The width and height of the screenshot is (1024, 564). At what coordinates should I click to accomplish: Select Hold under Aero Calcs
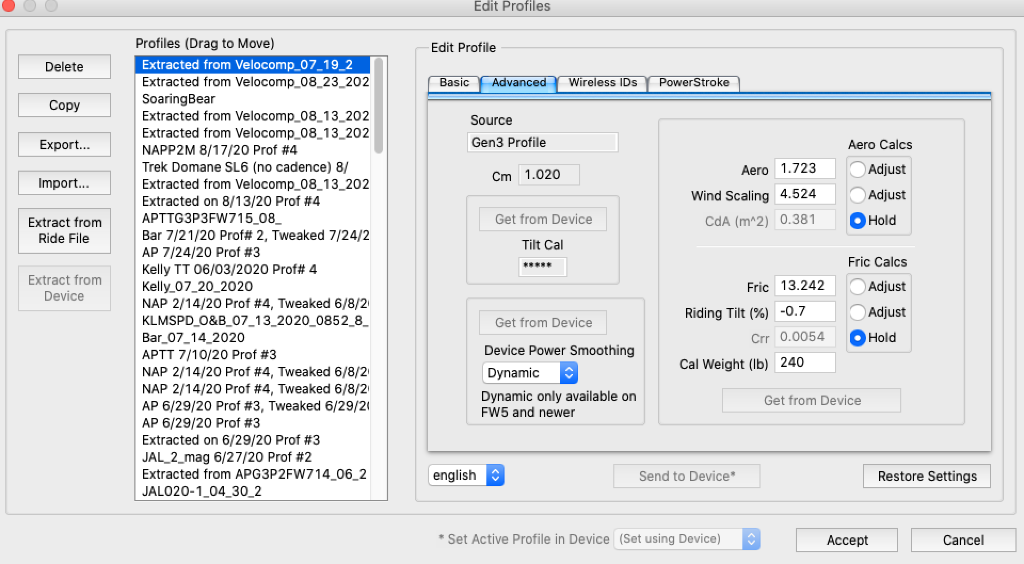pyautogui.click(x=857, y=220)
